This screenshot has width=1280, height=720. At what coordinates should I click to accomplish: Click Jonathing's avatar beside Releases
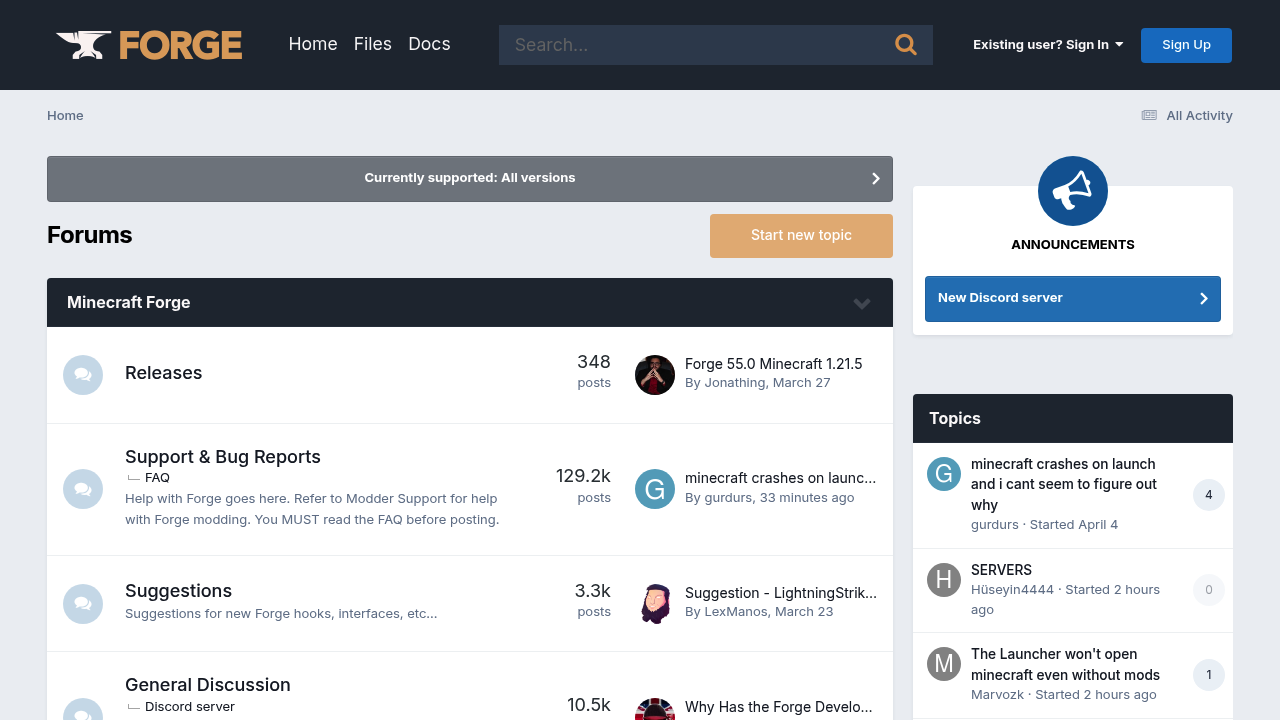(655, 375)
